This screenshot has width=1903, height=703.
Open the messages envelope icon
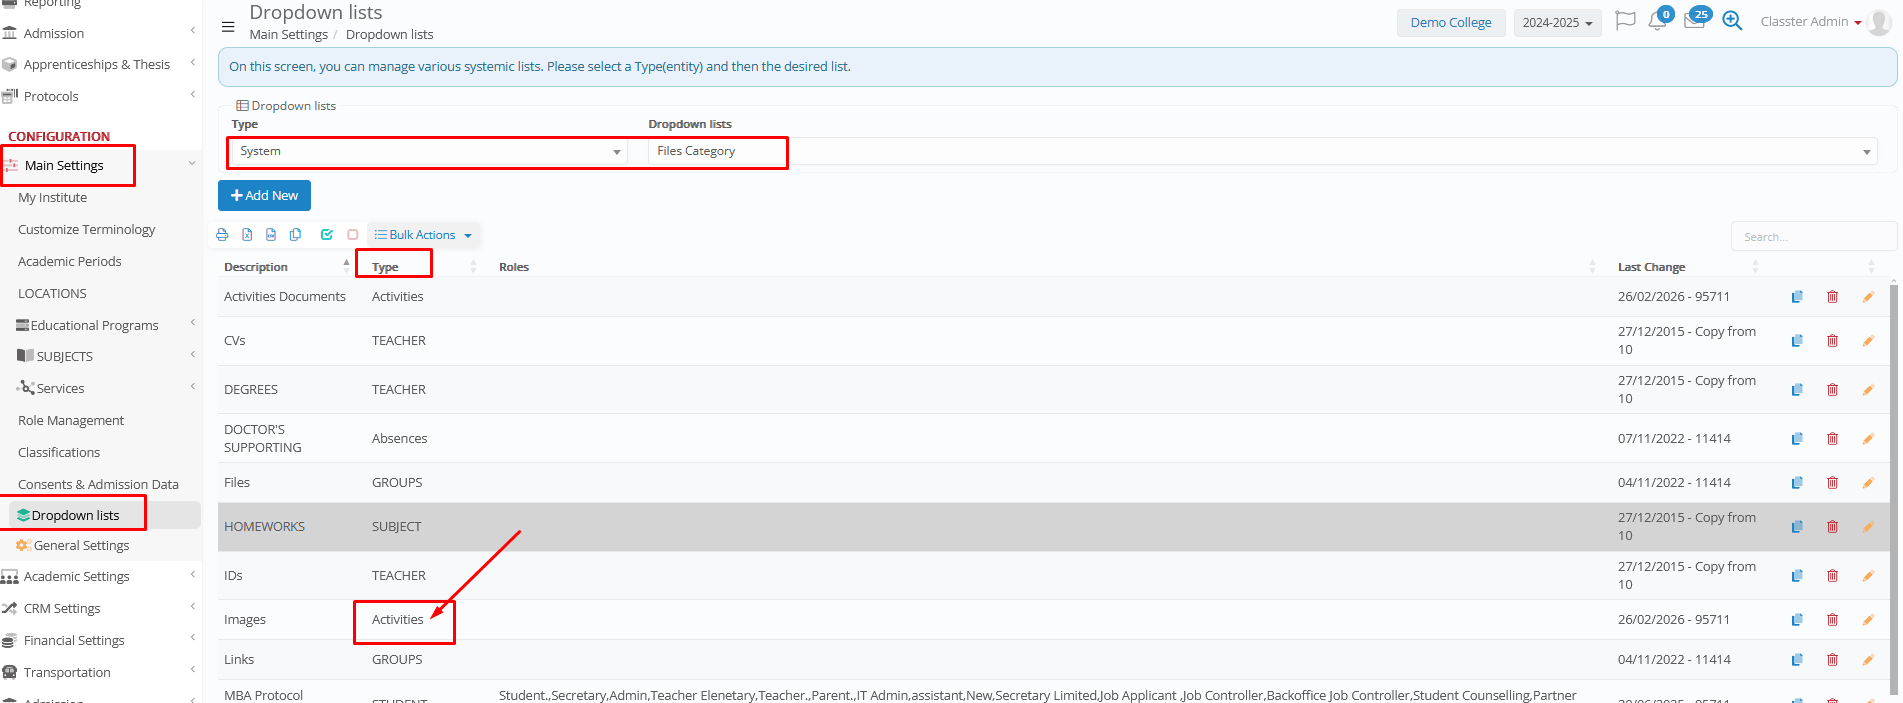pyautogui.click(x=1694, y=22)
